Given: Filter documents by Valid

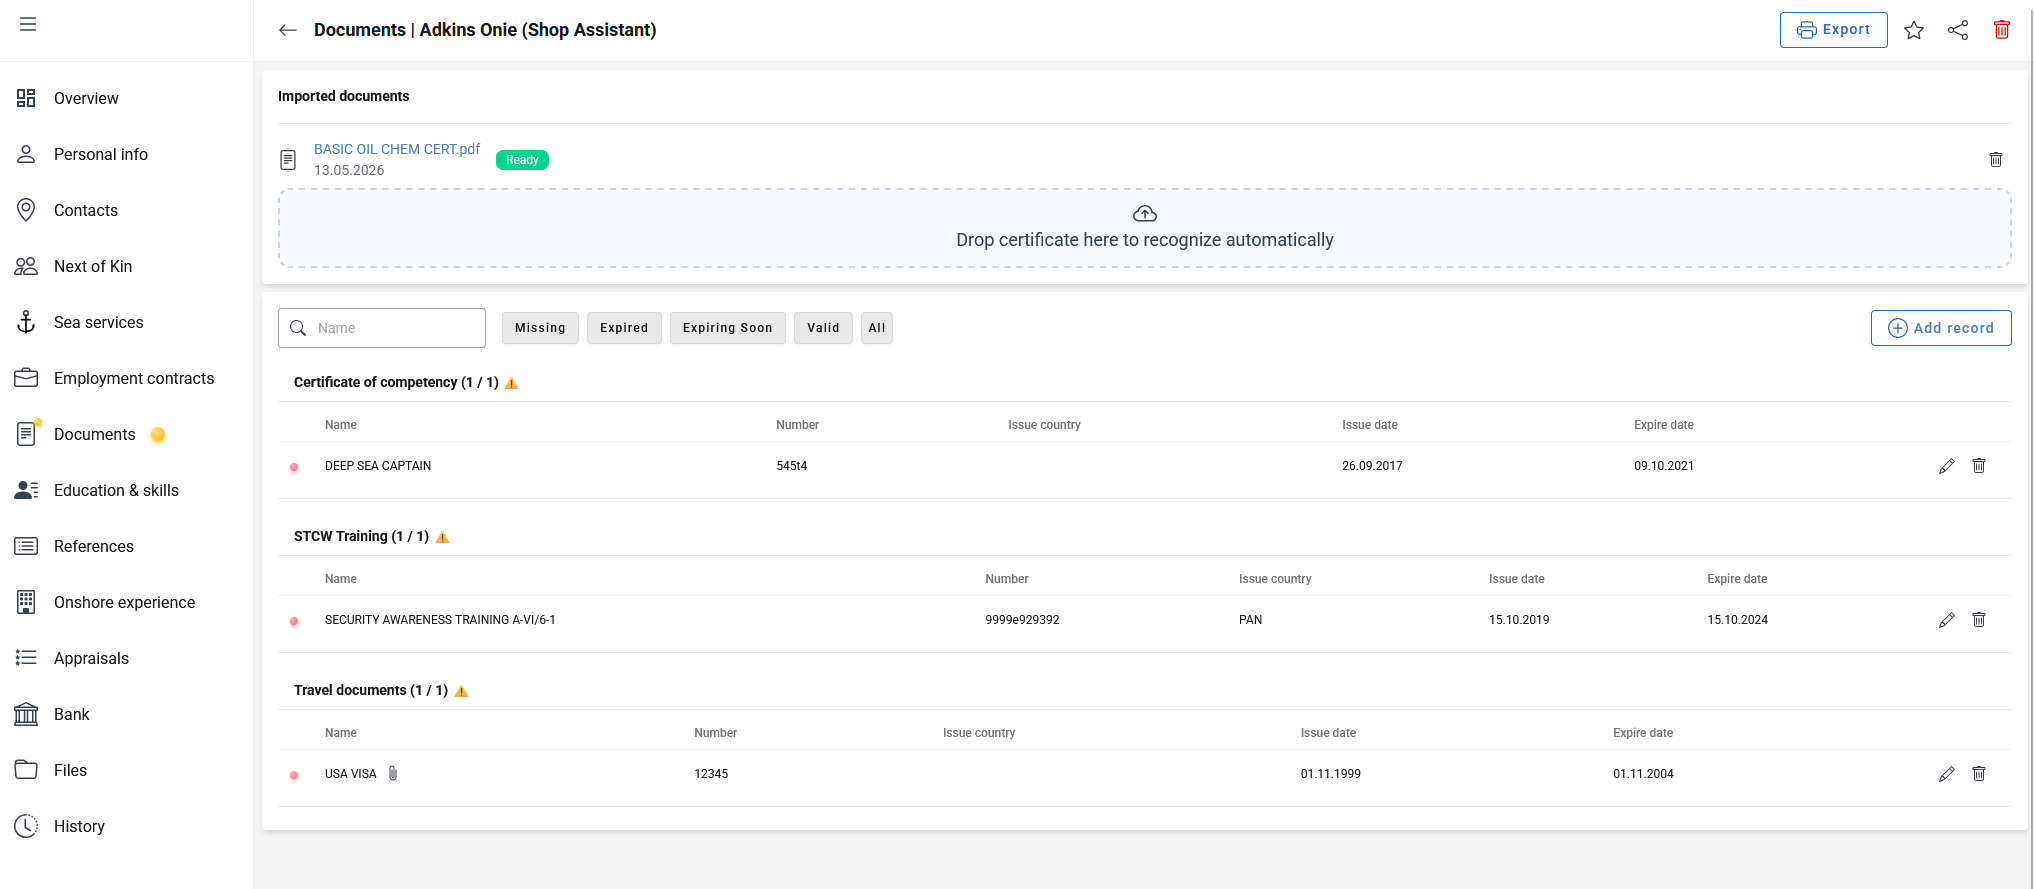Looking at the screenshot, I should (x=823, y=328).
